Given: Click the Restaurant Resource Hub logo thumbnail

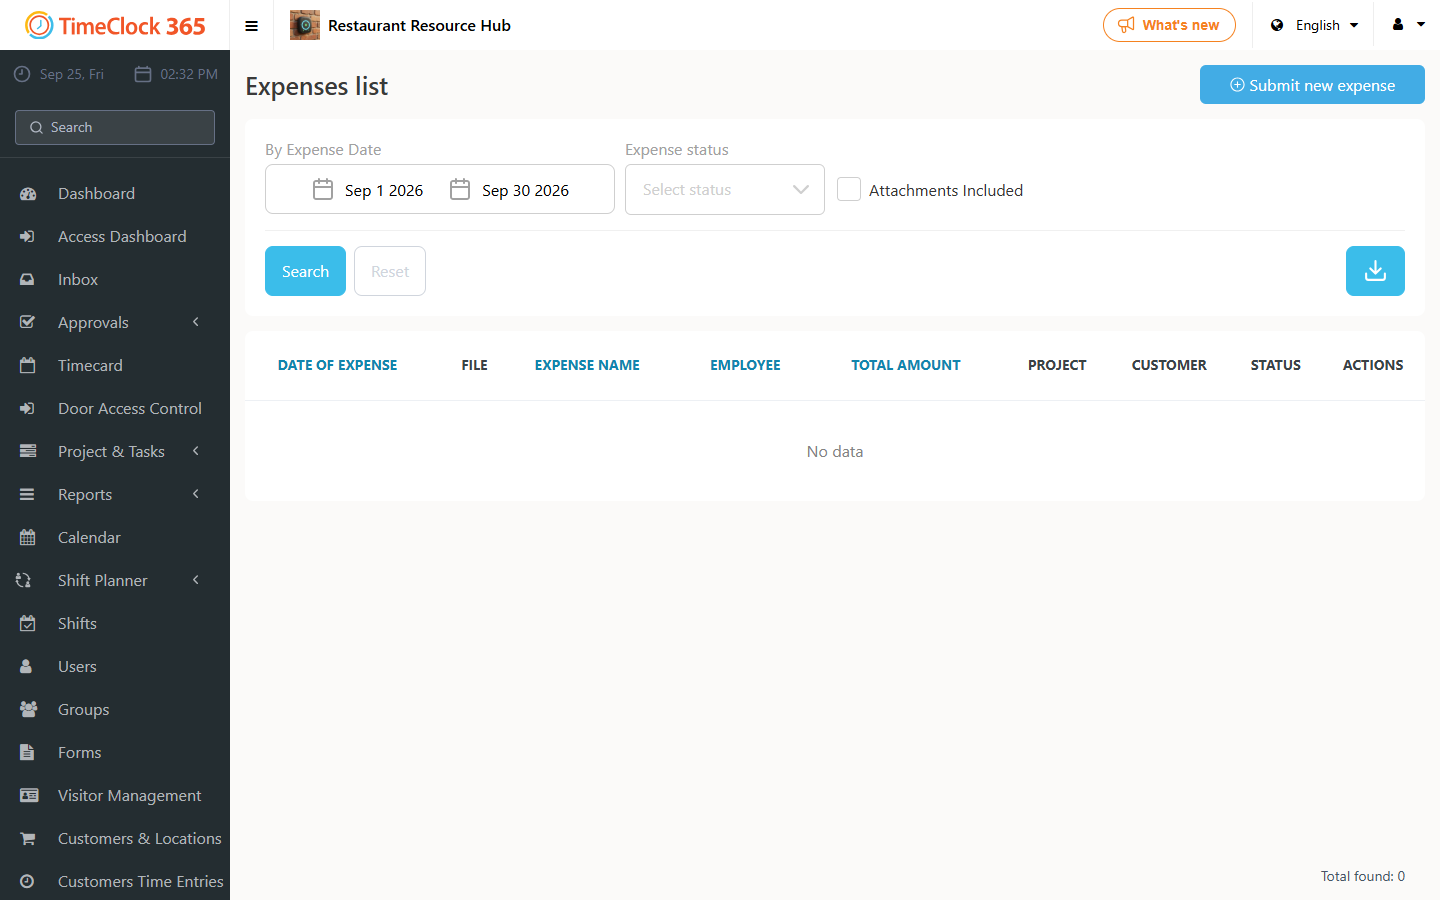Looking at the screenshot, I should (x=305, y=25).
